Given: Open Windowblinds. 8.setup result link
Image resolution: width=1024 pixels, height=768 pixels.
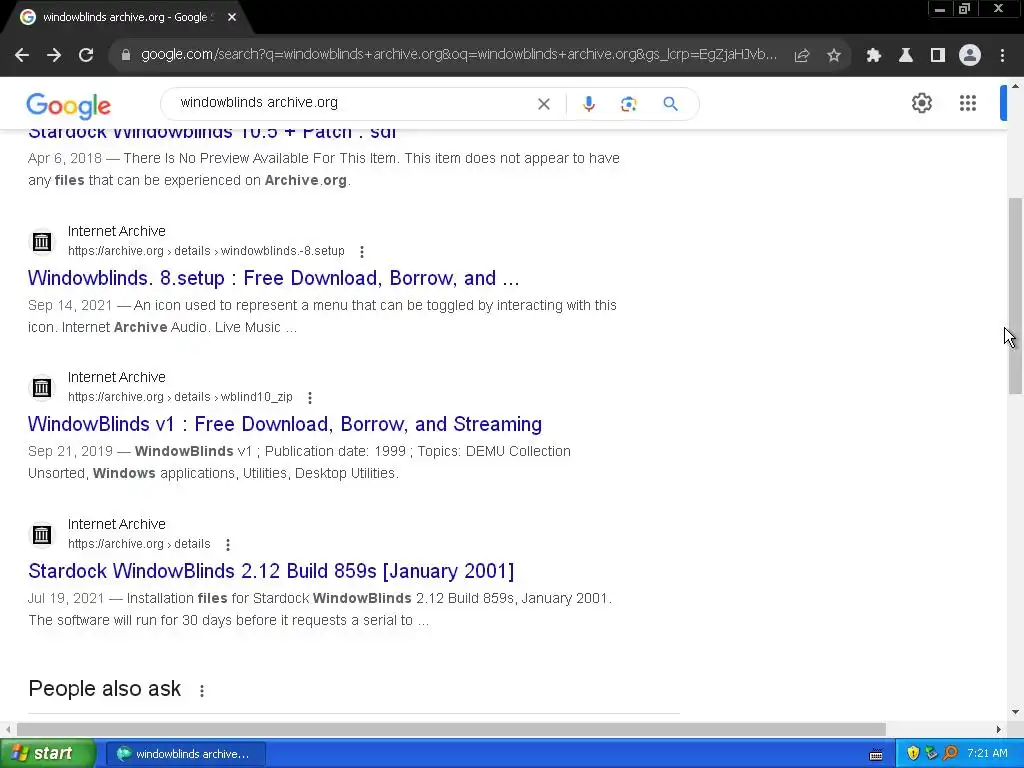Looking at the screenshot, I should pyautogui.click(x=274, y=278).
